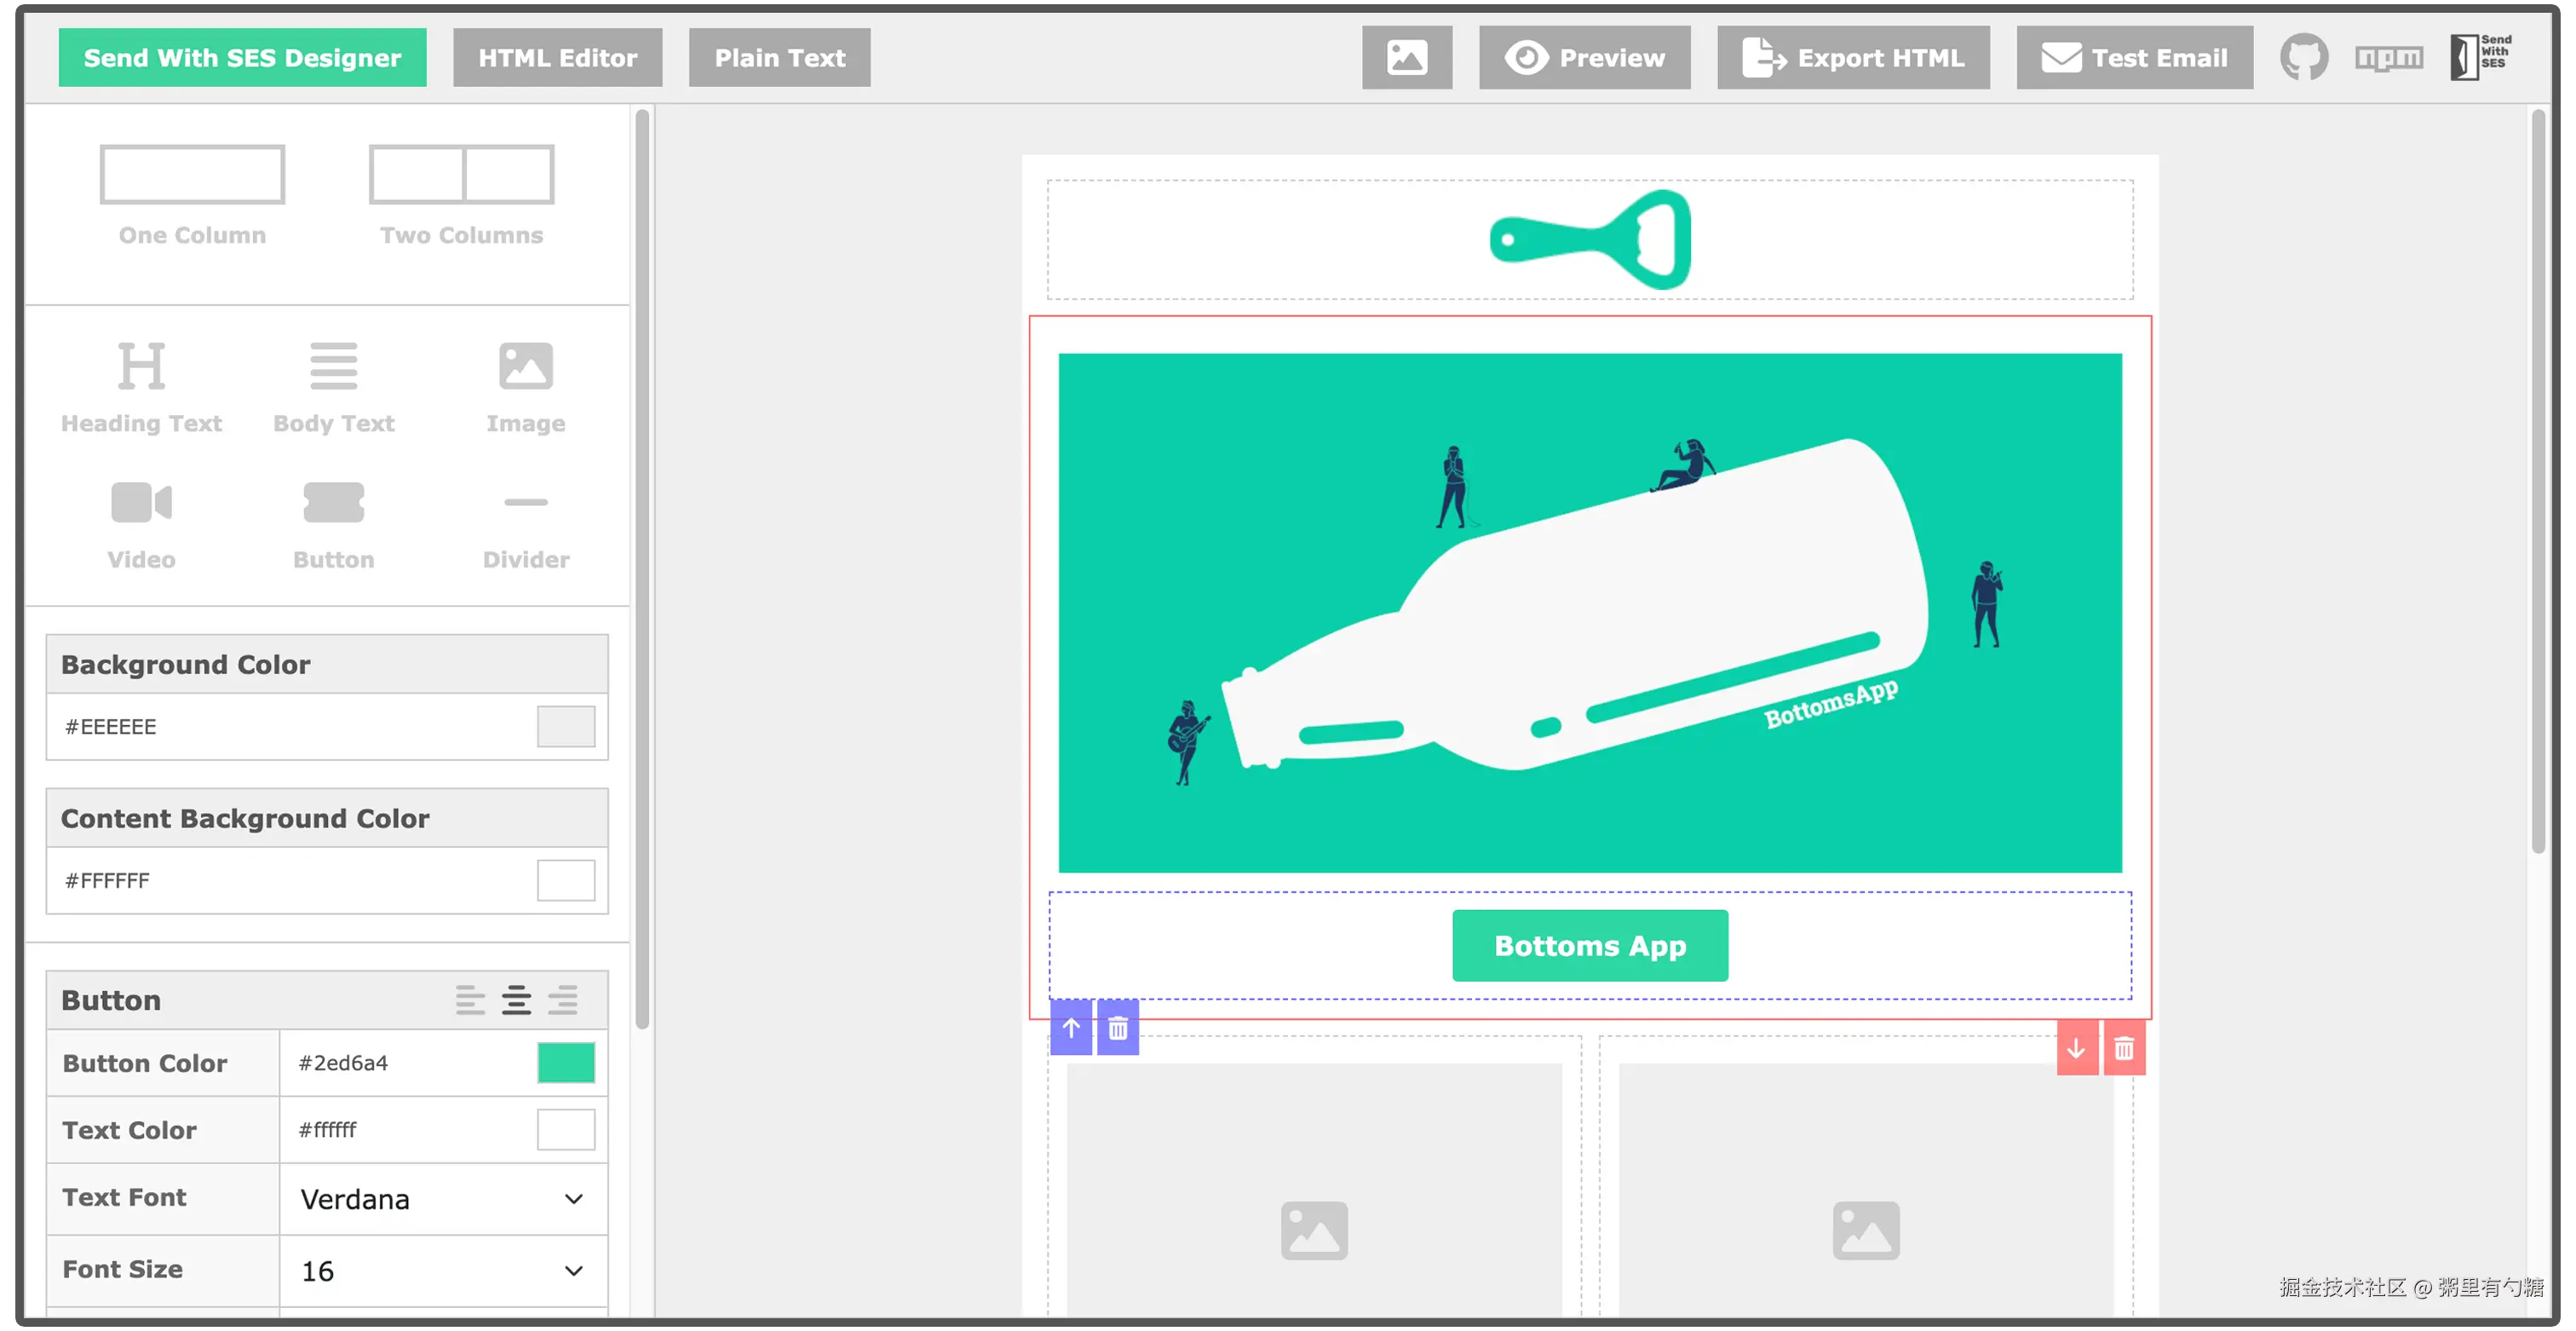Click the image gallery toolbar icon

1406,57
